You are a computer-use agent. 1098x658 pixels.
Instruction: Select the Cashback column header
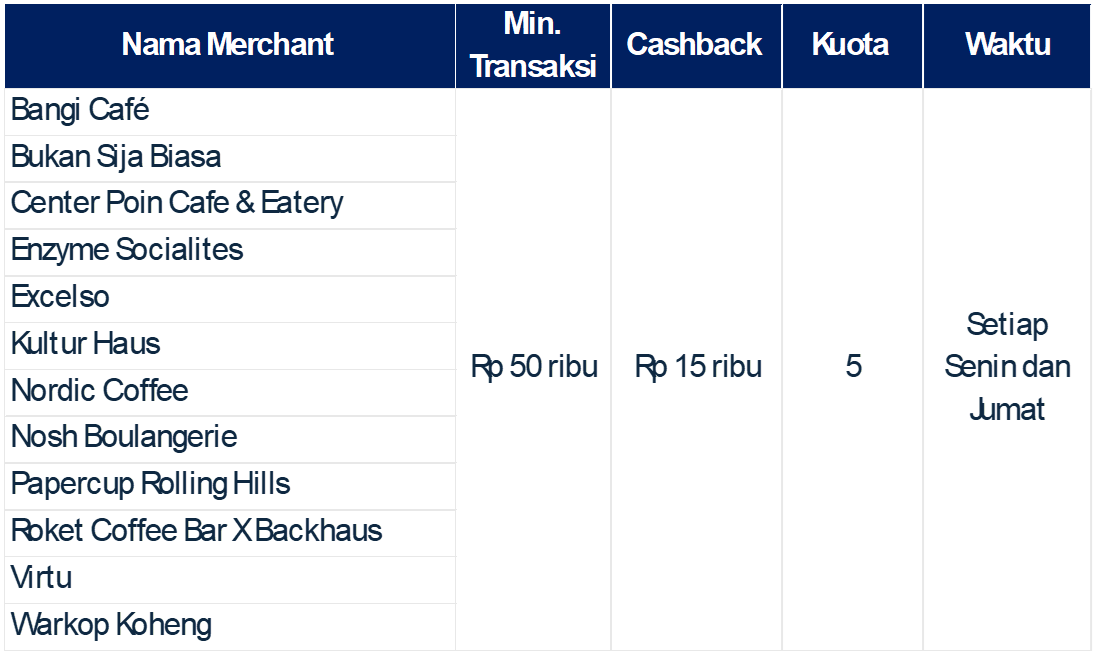point(695,45)
